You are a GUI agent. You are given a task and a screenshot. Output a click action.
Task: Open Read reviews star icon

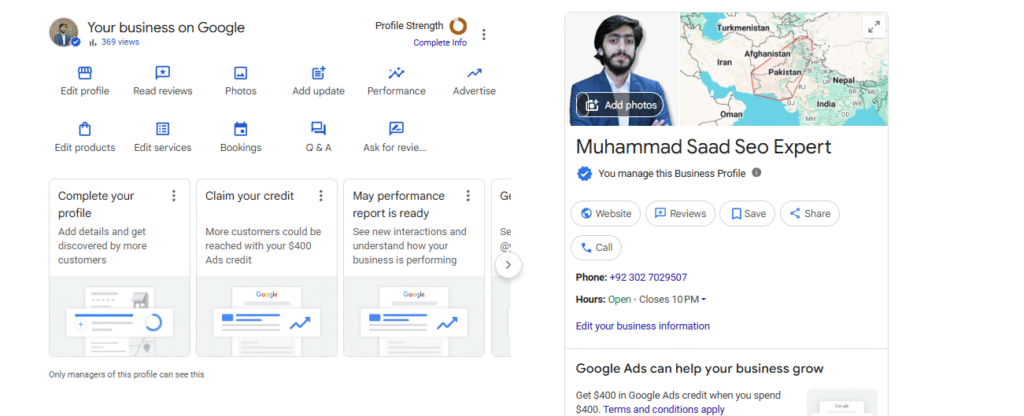click(163, 72)
